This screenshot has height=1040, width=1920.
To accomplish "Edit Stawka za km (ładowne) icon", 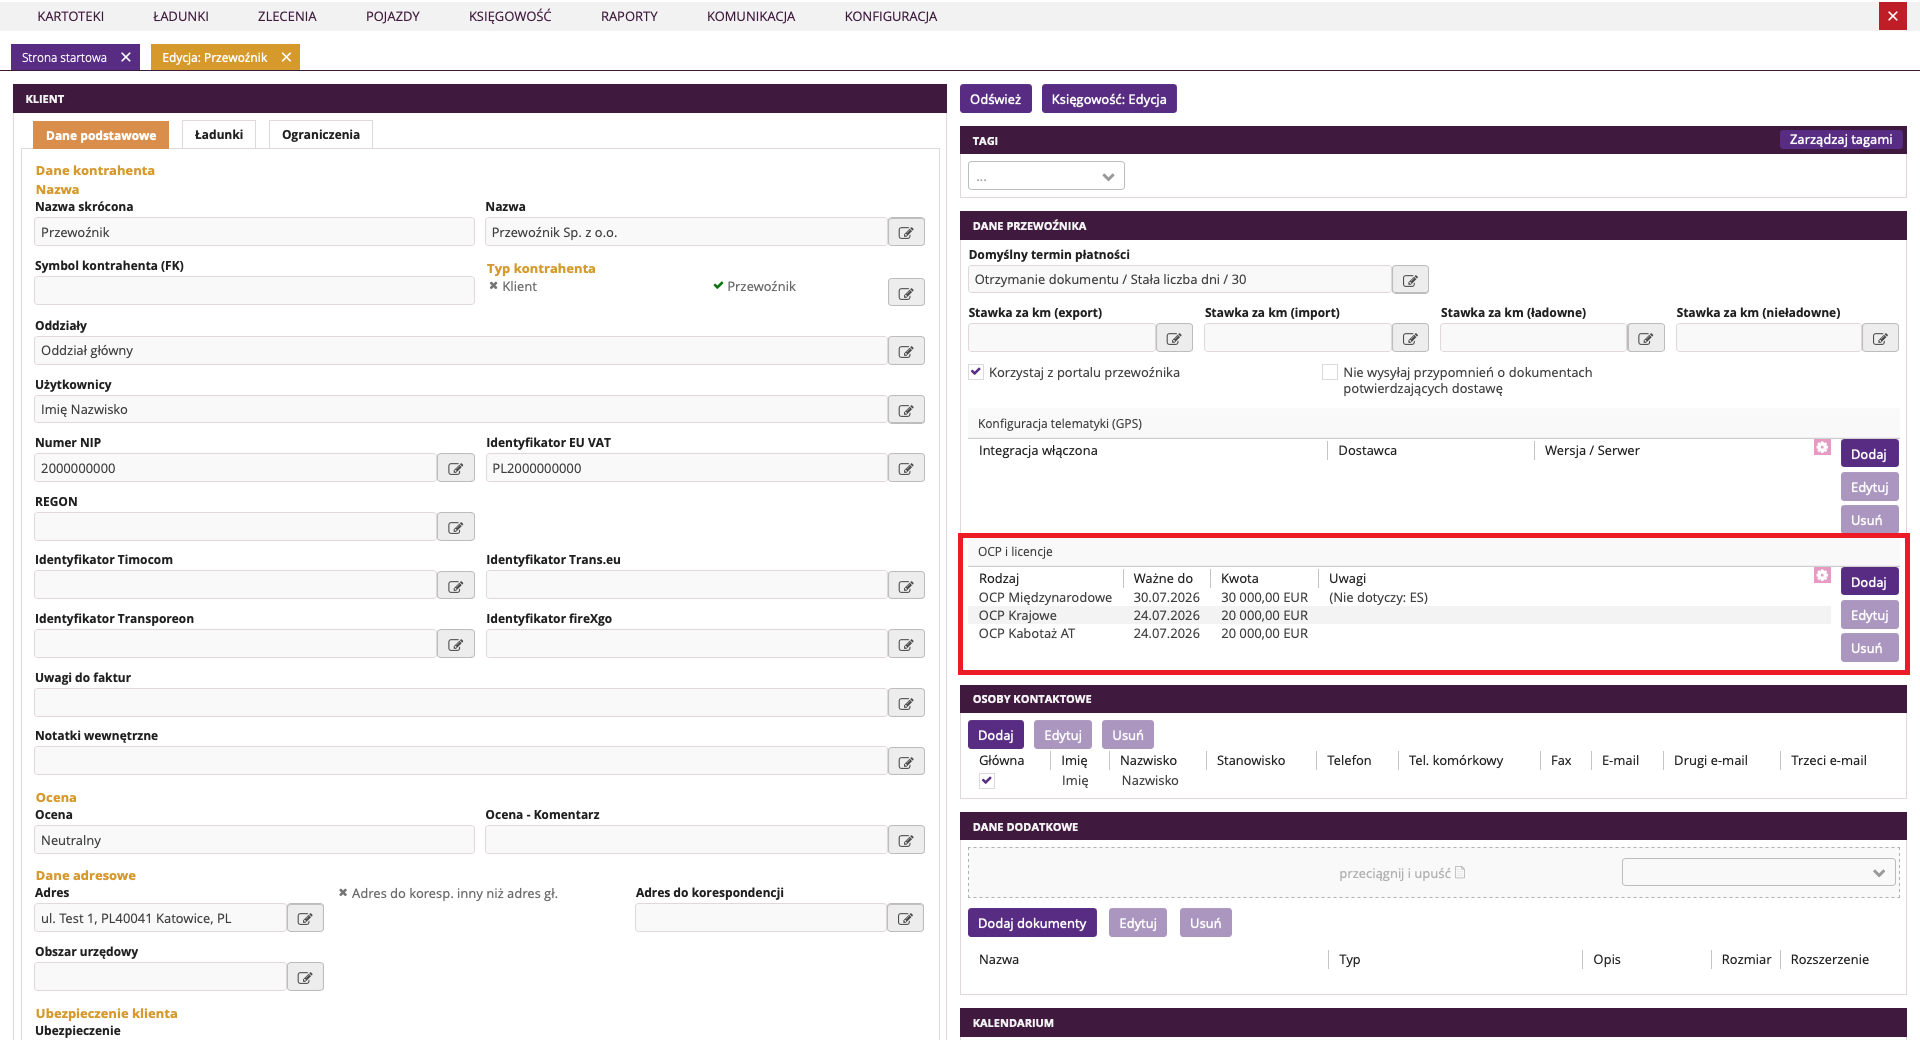I will [1646, 338].
